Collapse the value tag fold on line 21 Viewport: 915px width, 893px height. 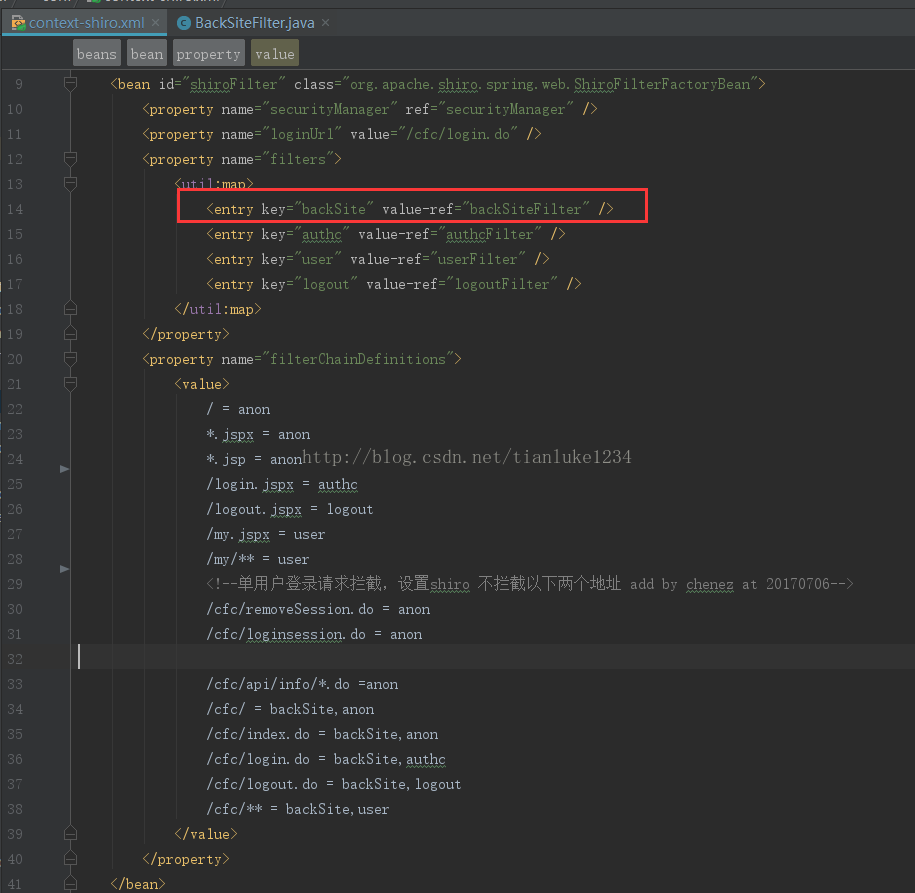pos(70,383)
